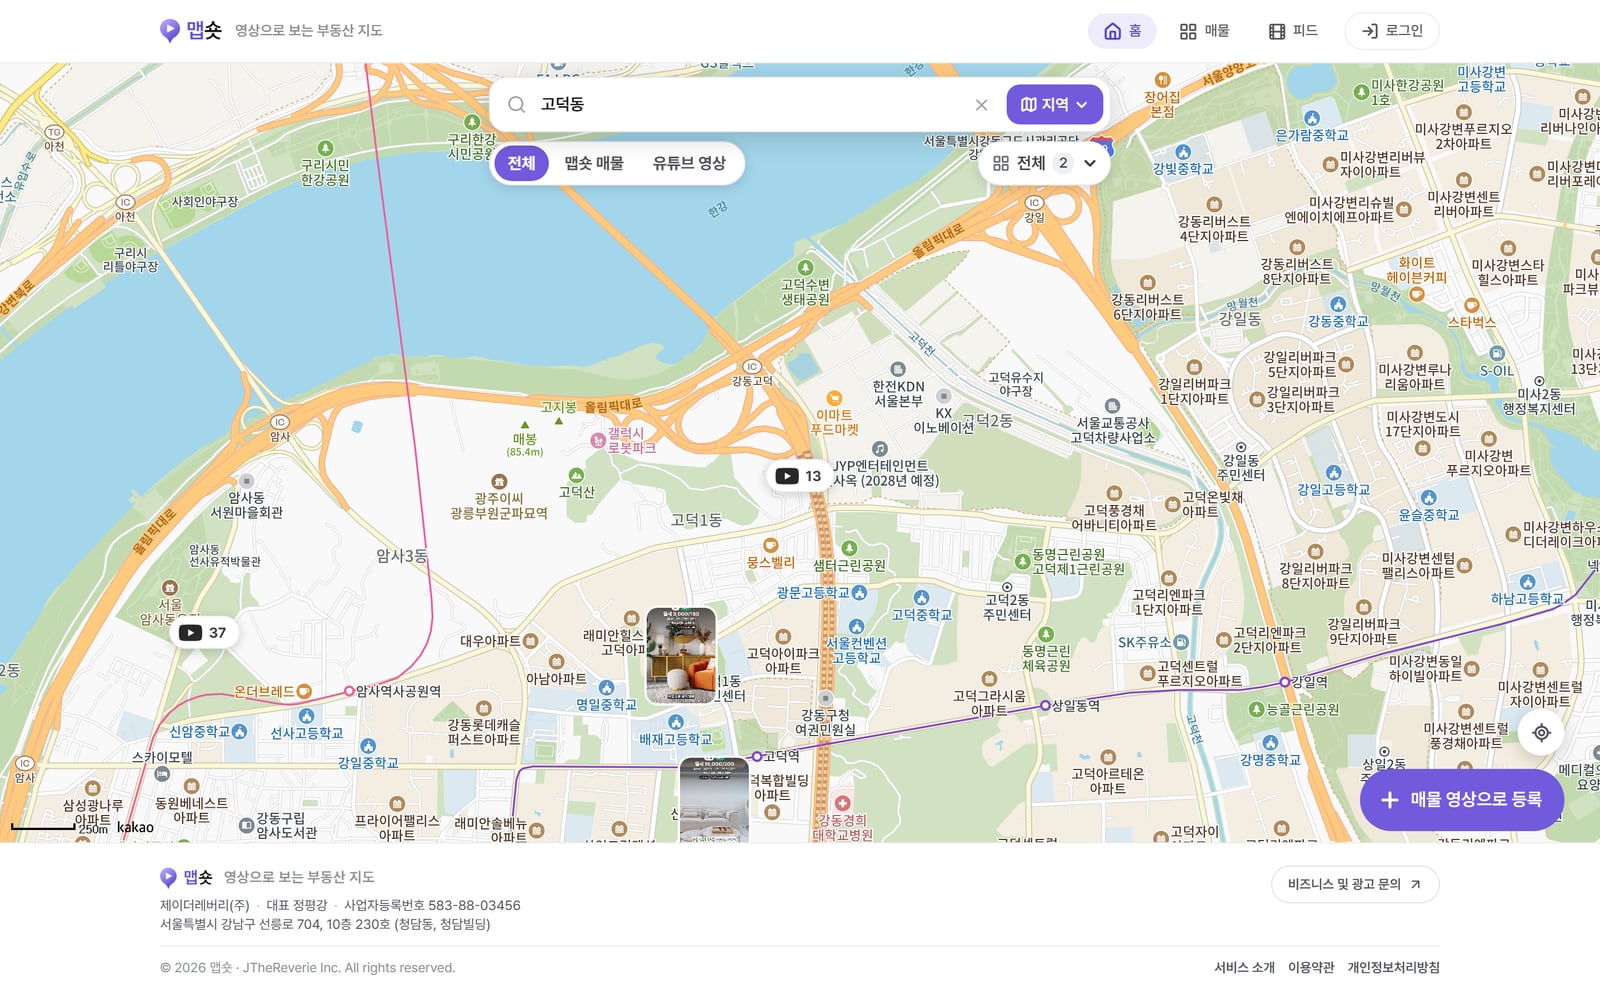This screenshot has height=1000, width=1600.
Task: Click the 암사3동 district label
Action: point(401,556)
